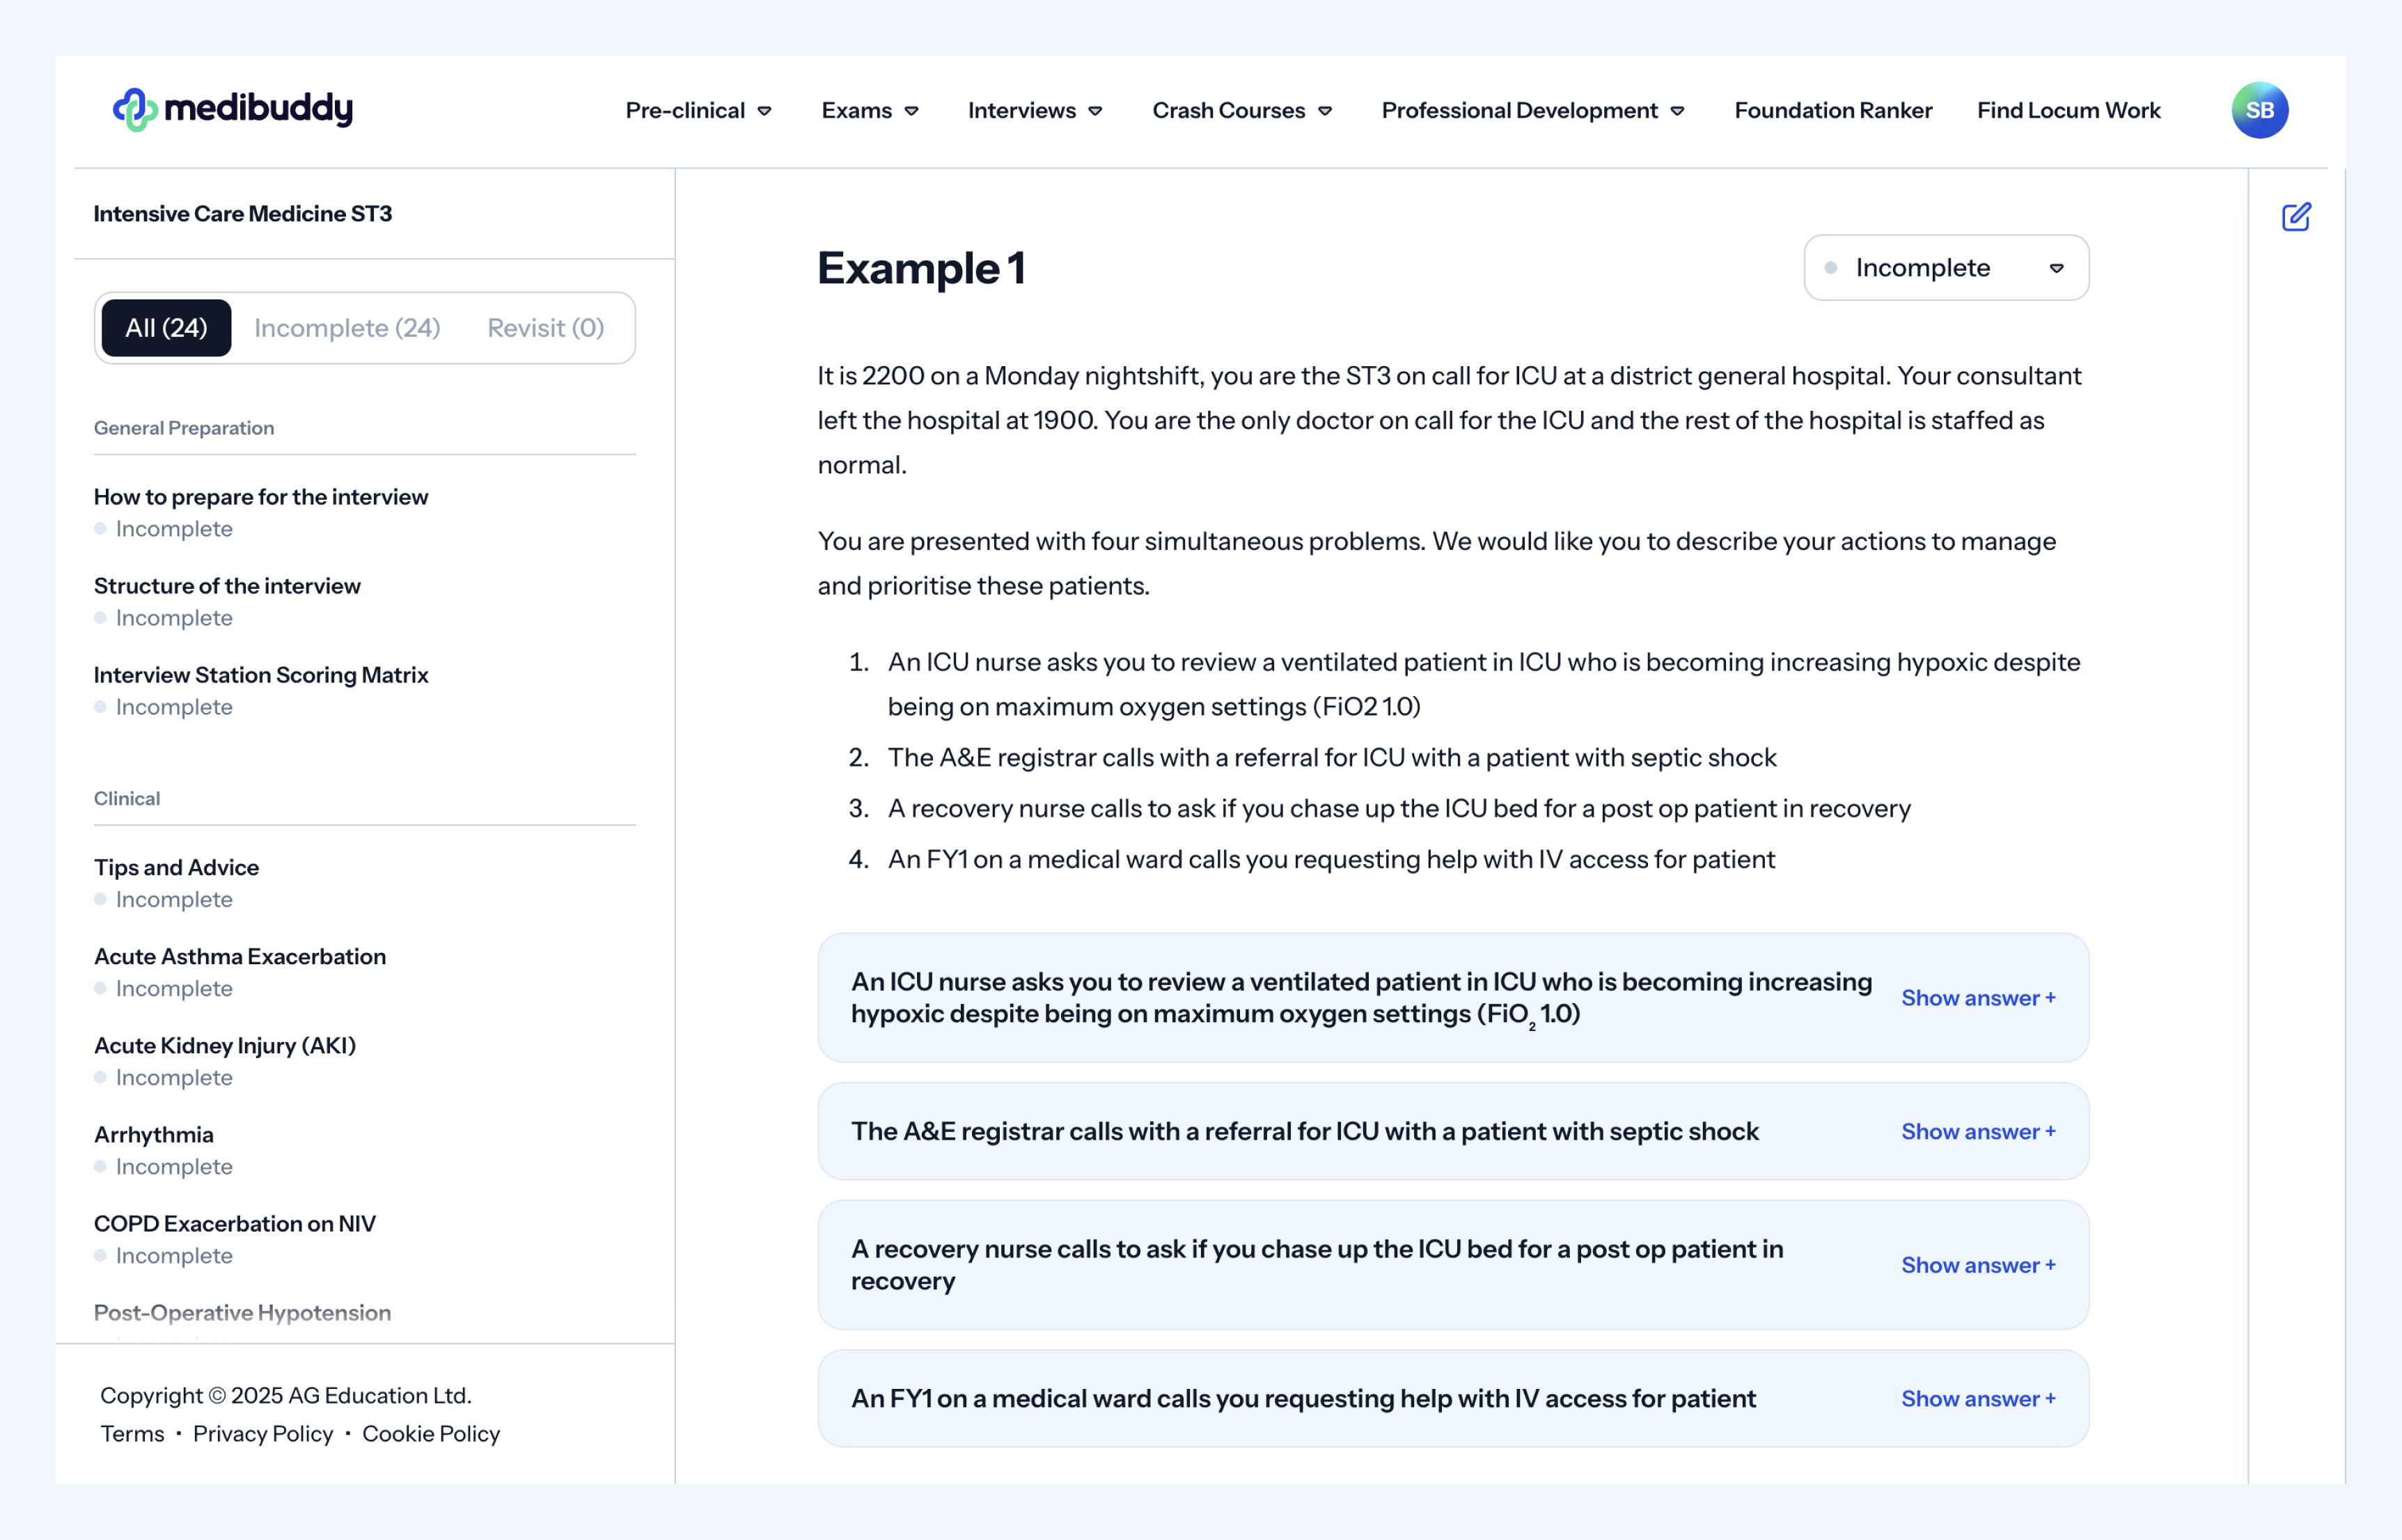
Task: Expand the Pre-clinical menu
Action: click(x=698, y=110)
